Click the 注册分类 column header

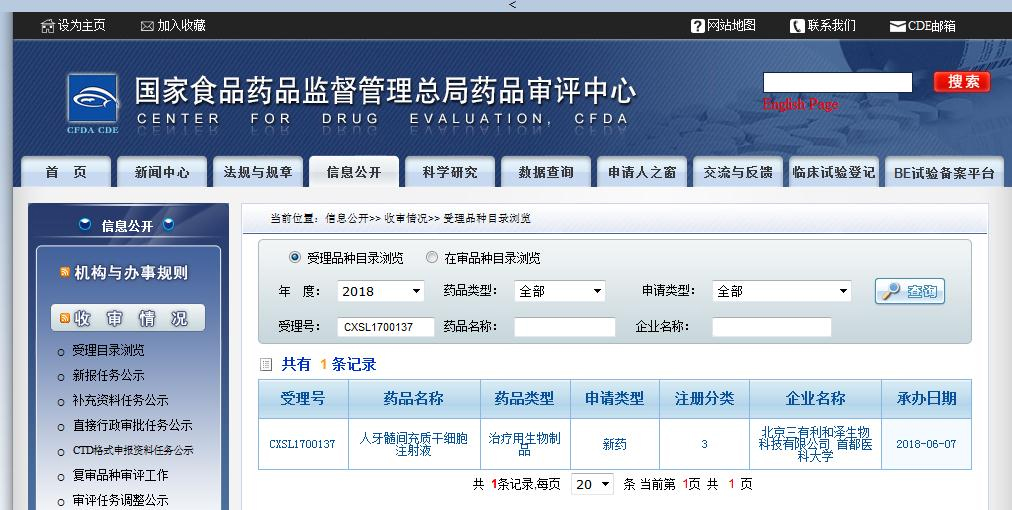click(704, 399)
